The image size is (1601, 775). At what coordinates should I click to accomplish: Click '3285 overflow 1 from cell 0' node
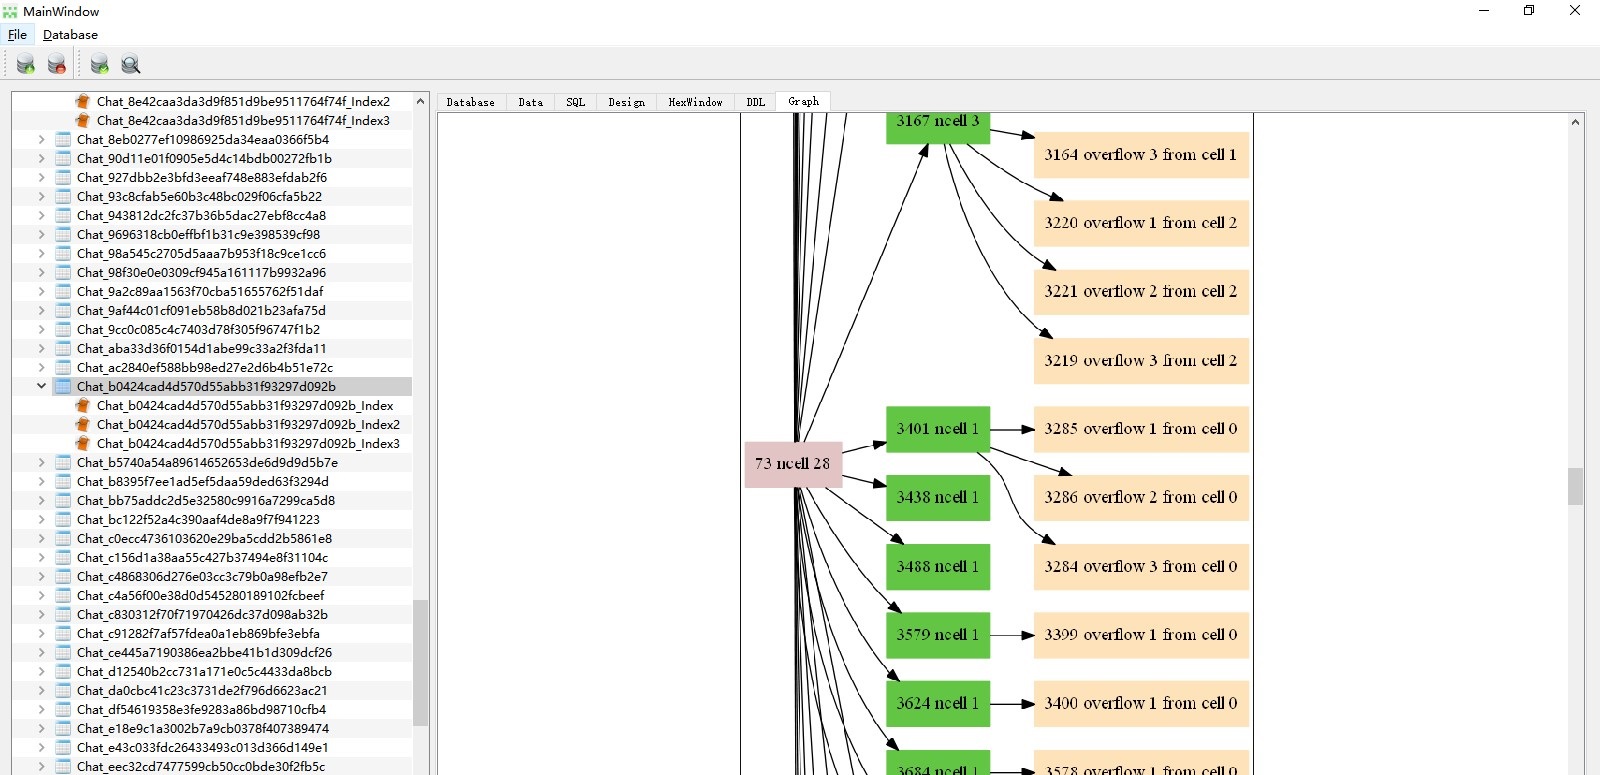click(1141, 429)
